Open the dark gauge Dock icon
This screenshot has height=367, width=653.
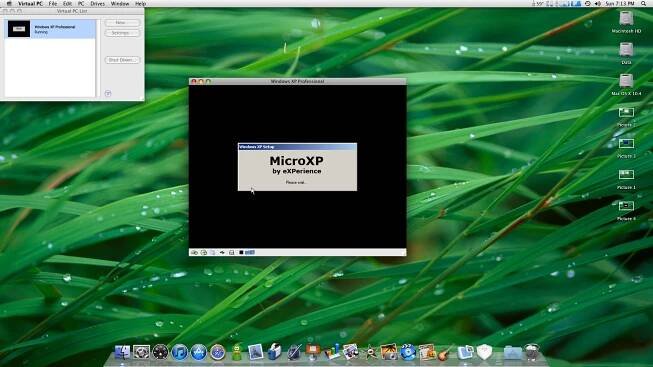tap(160, 352)
